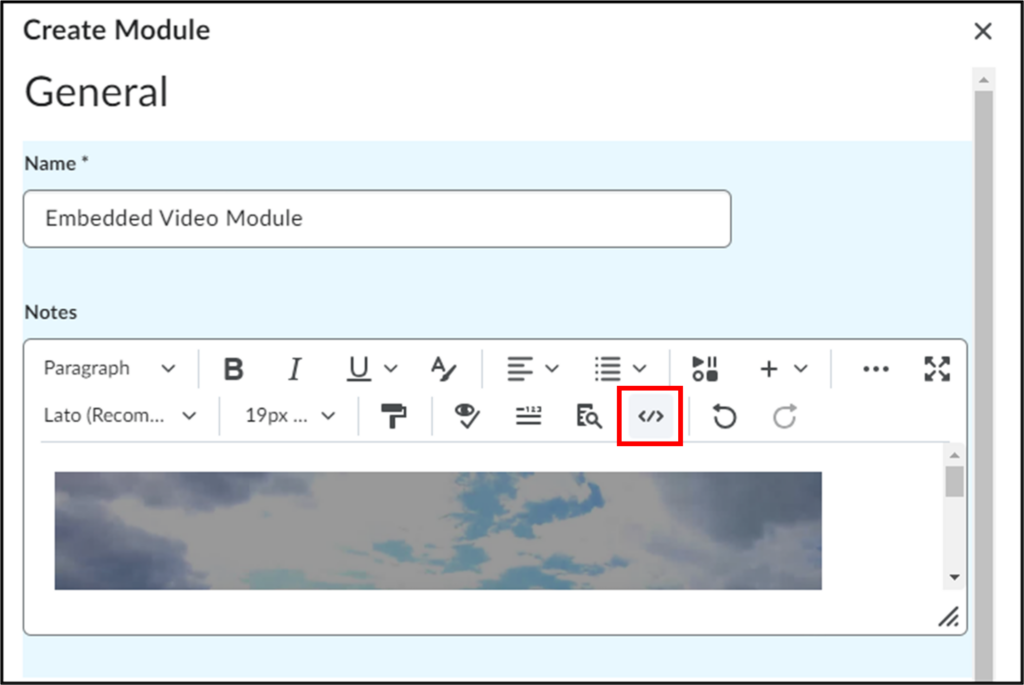
Task: Click the embedded sky video thumbnail
Action: pyautogui.click(x=438, y=530)
